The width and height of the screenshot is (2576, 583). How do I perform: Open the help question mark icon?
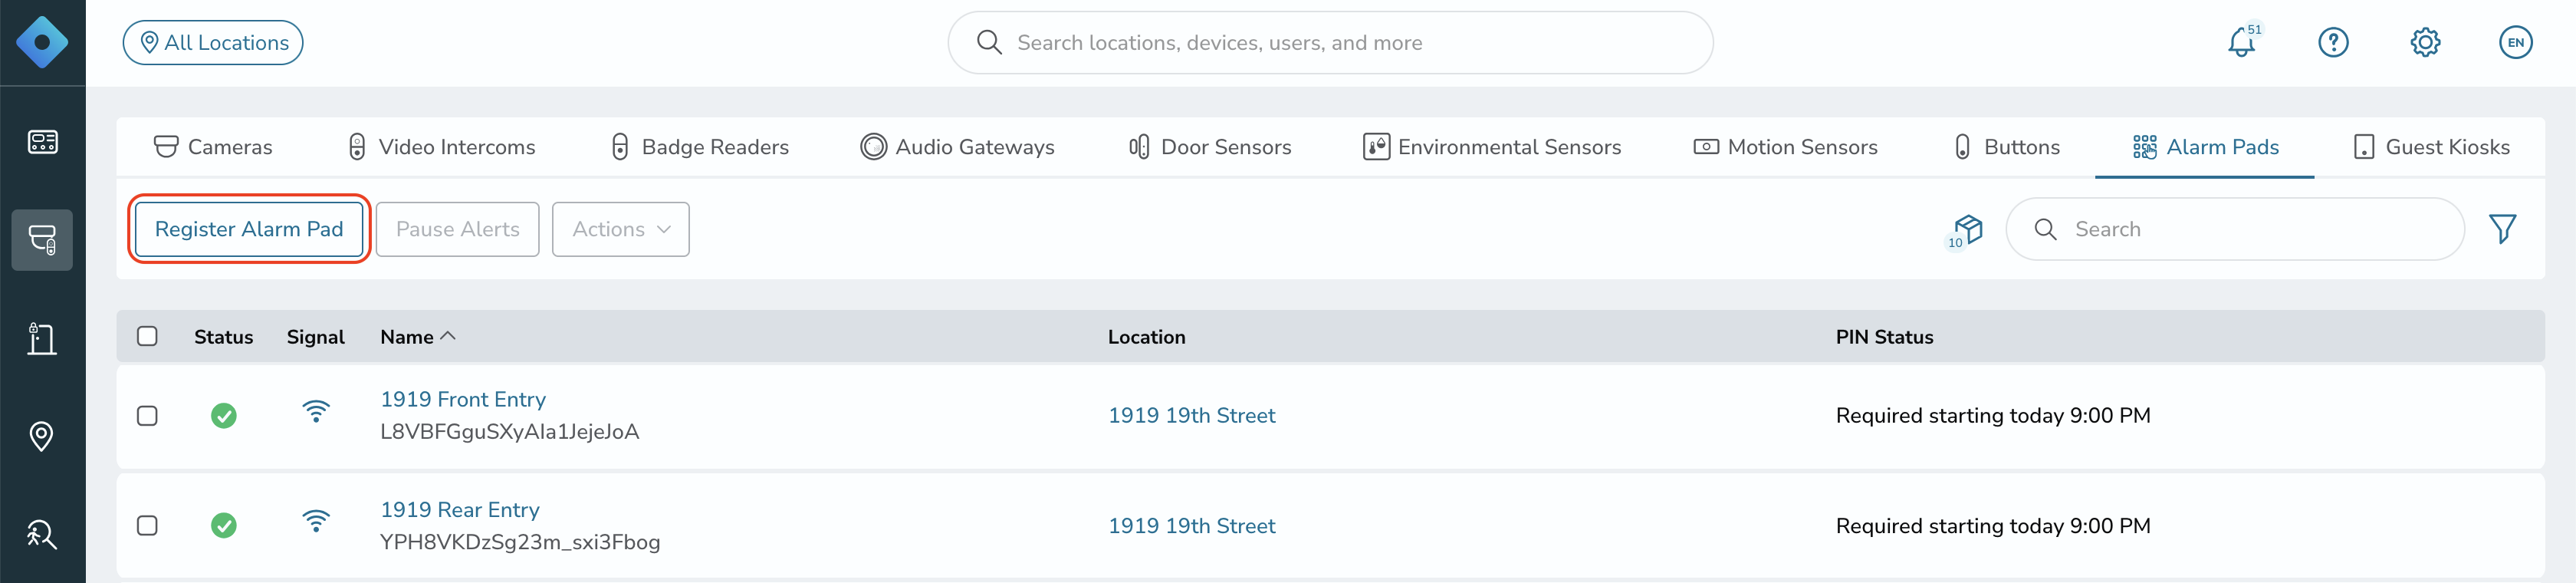click(x=2333, y=42)
